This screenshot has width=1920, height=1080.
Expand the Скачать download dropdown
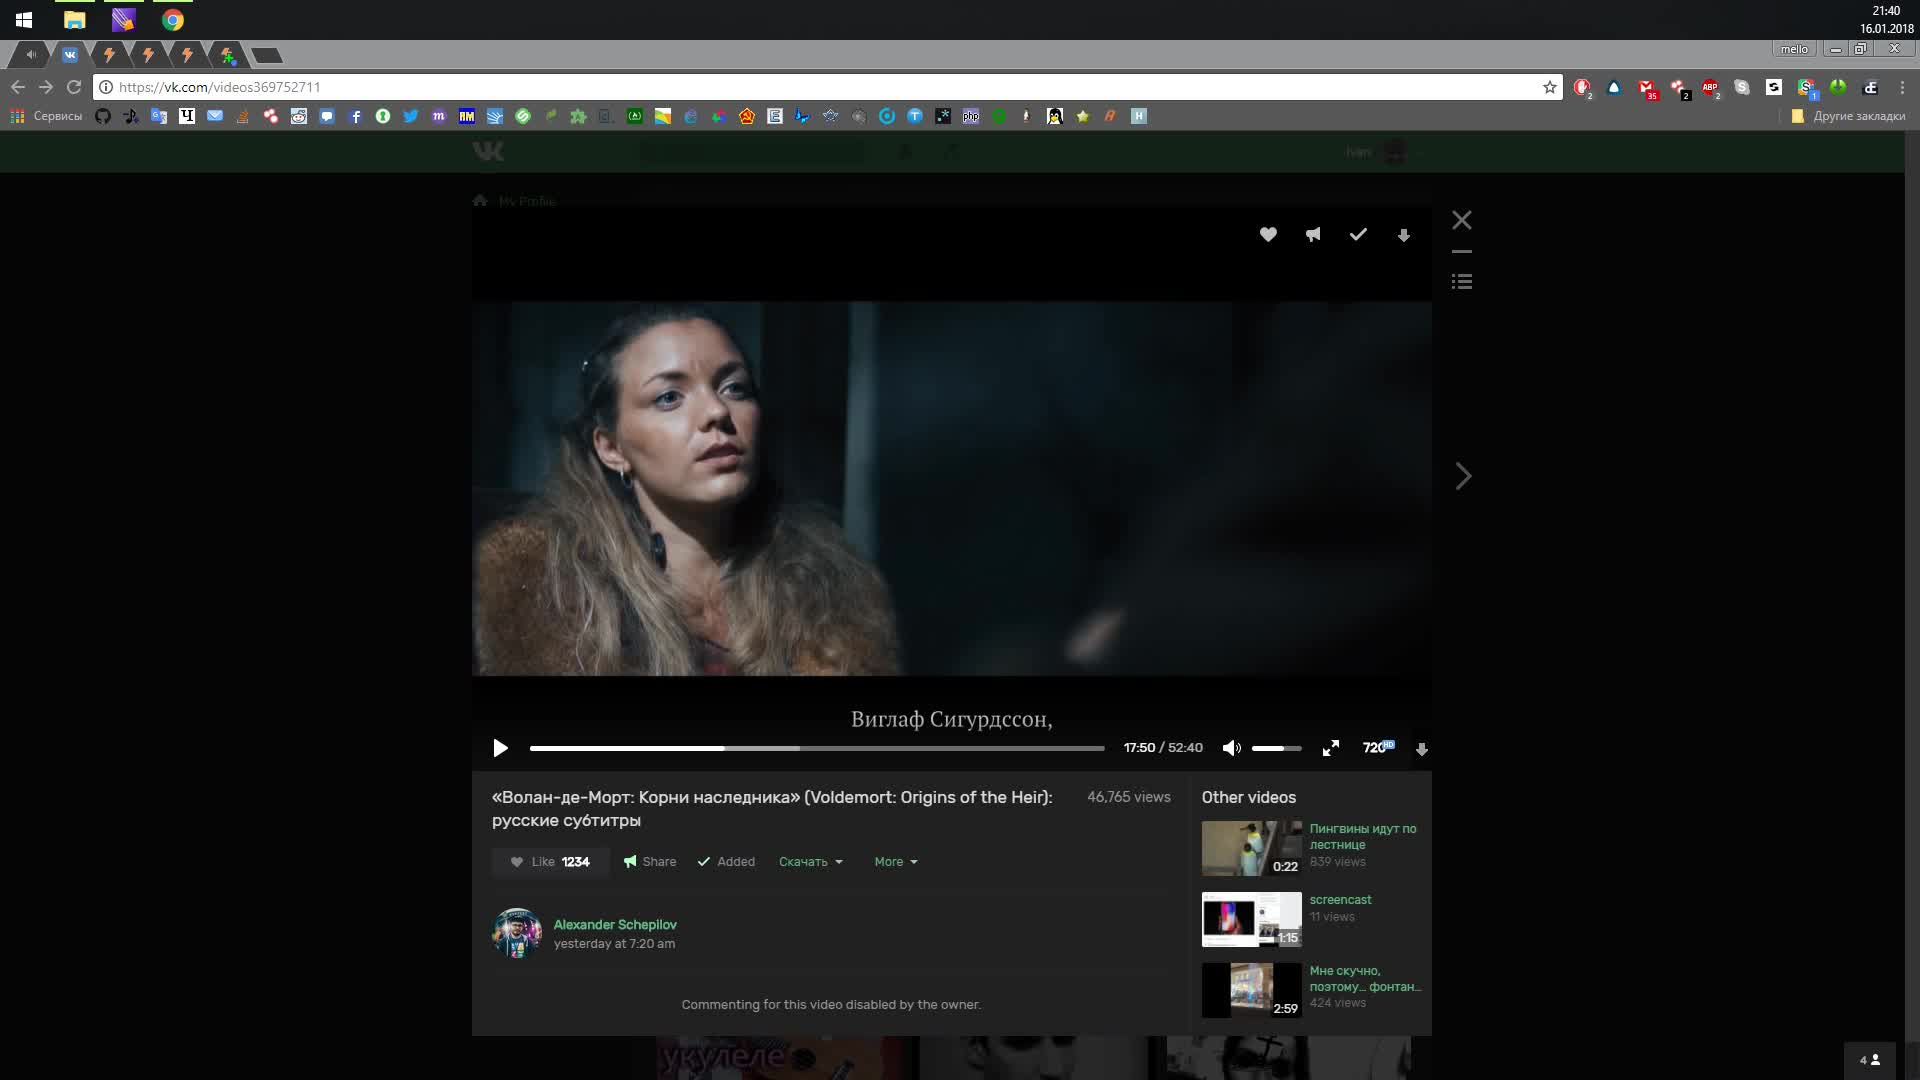click(810, 862)
